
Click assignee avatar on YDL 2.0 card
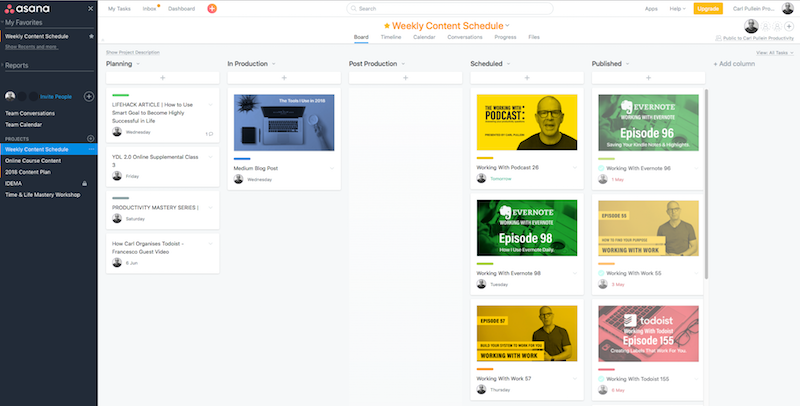[117, 176]
